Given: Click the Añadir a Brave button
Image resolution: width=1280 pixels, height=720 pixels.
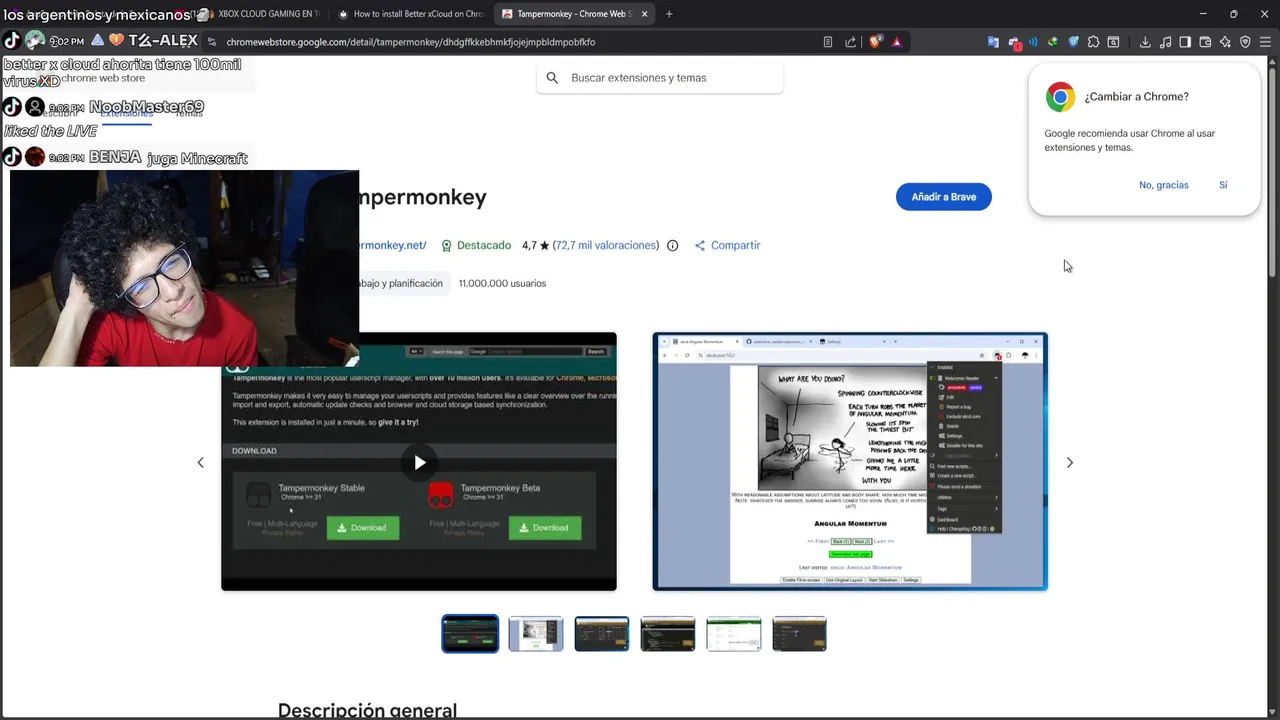Looking at the screenshot, I should point(943,197).
